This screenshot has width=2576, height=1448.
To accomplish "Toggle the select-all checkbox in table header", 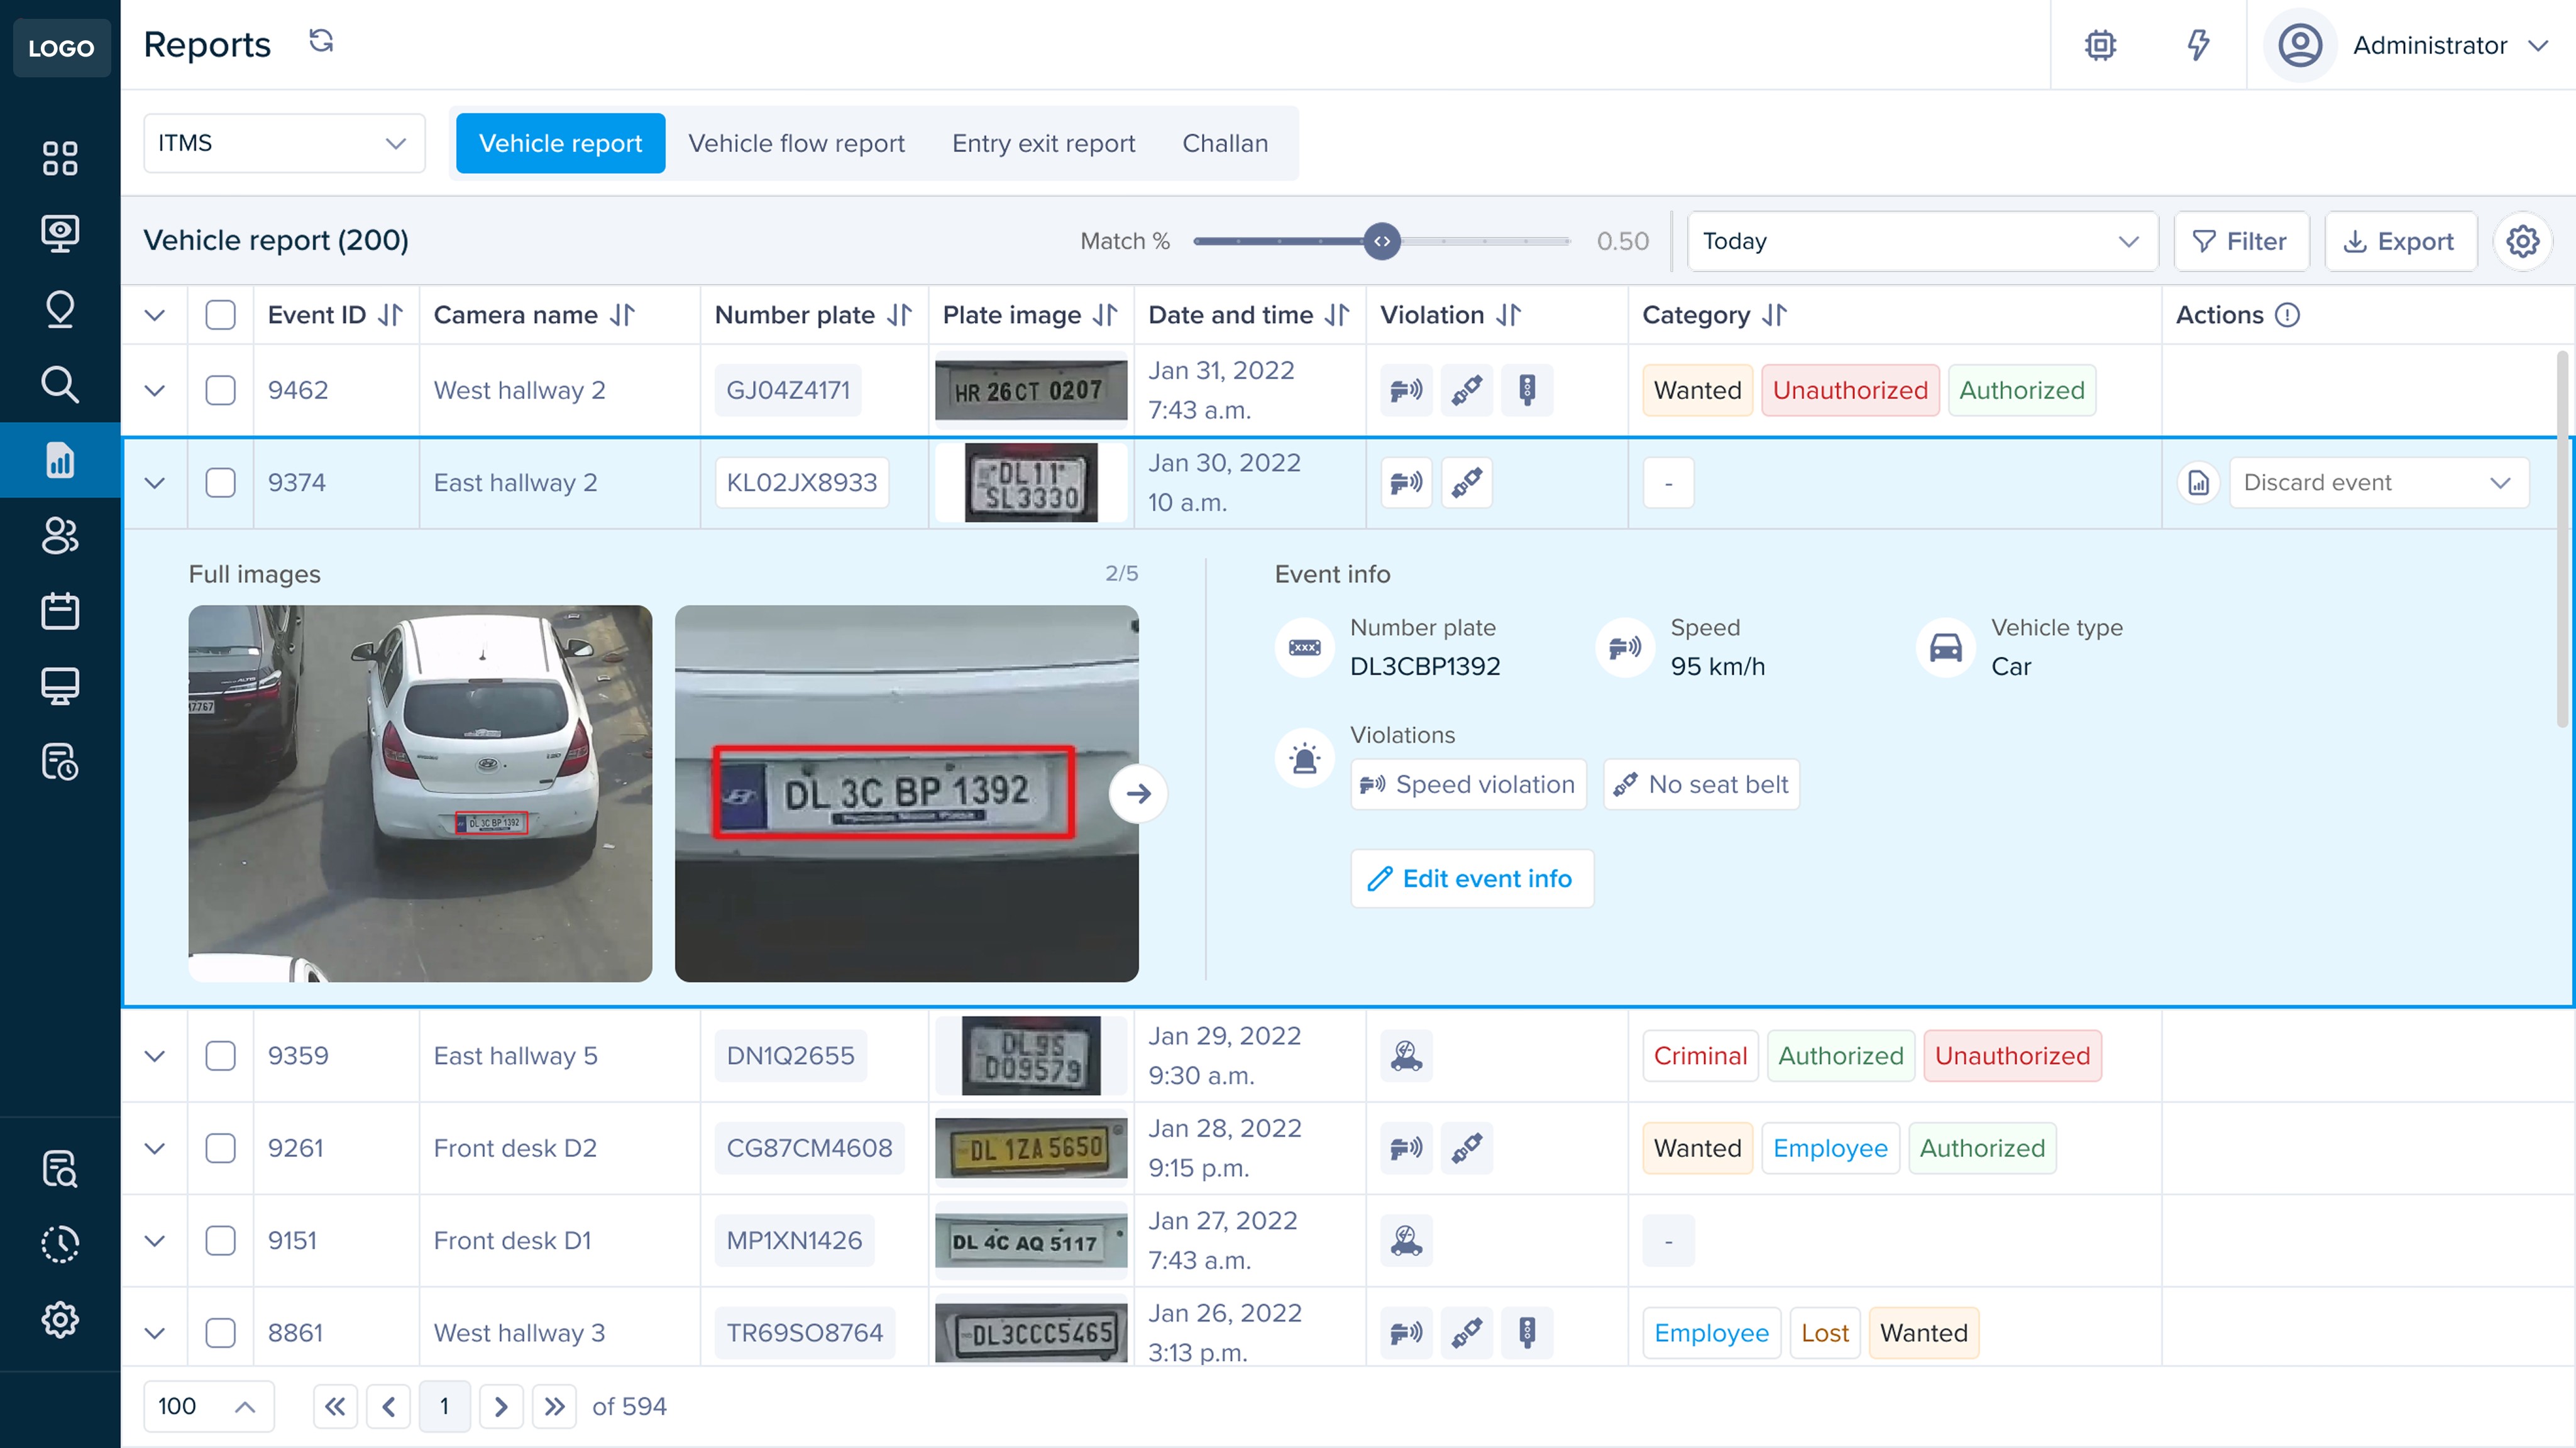I will pyautogui.click(x=220, y=315).
